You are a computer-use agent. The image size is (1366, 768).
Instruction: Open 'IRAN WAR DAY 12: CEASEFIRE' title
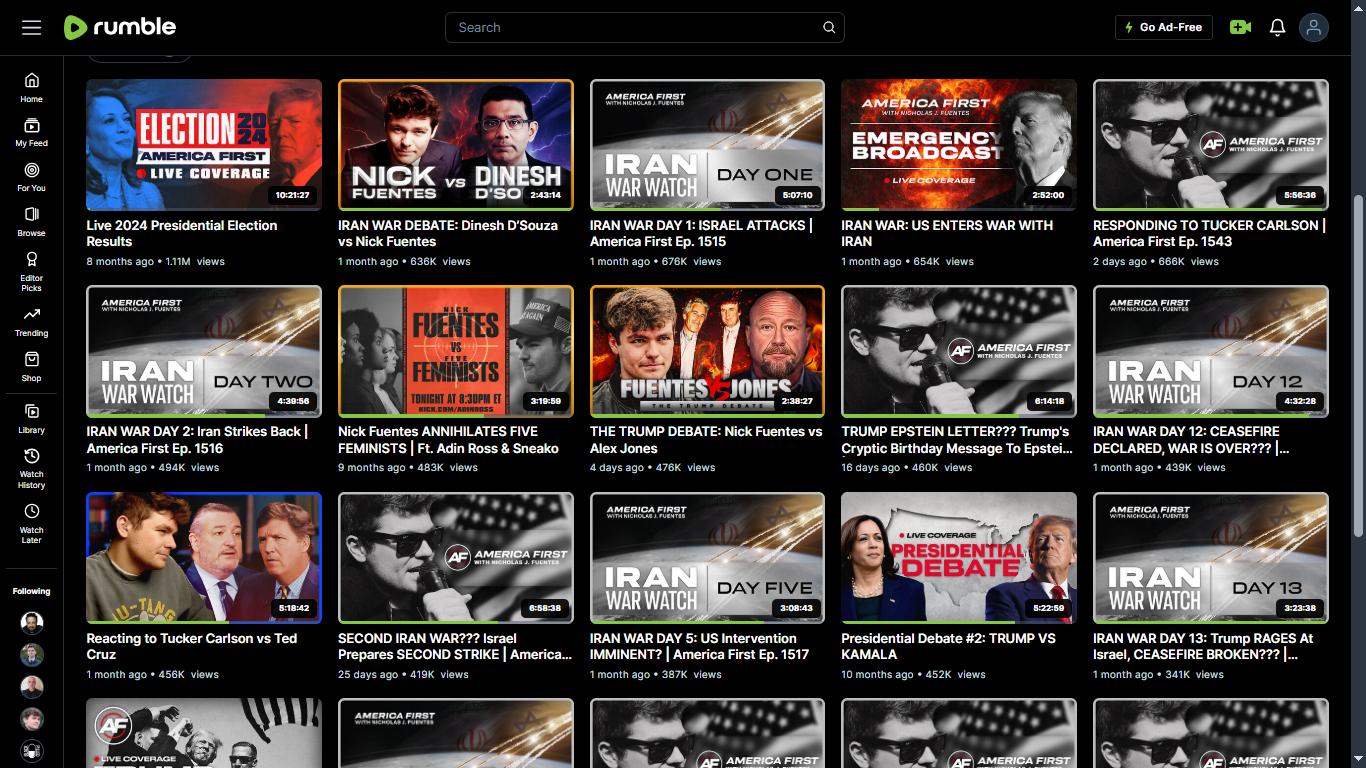coord(1191,440)
